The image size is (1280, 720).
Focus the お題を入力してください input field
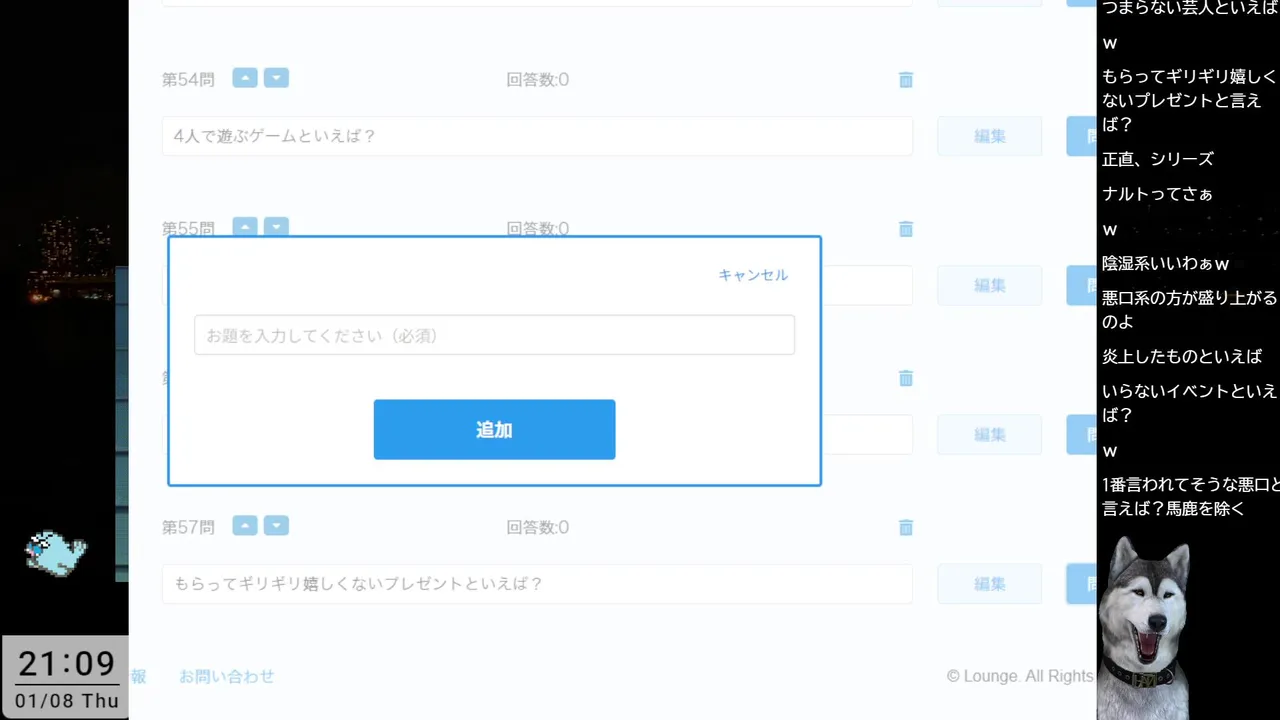494,335
